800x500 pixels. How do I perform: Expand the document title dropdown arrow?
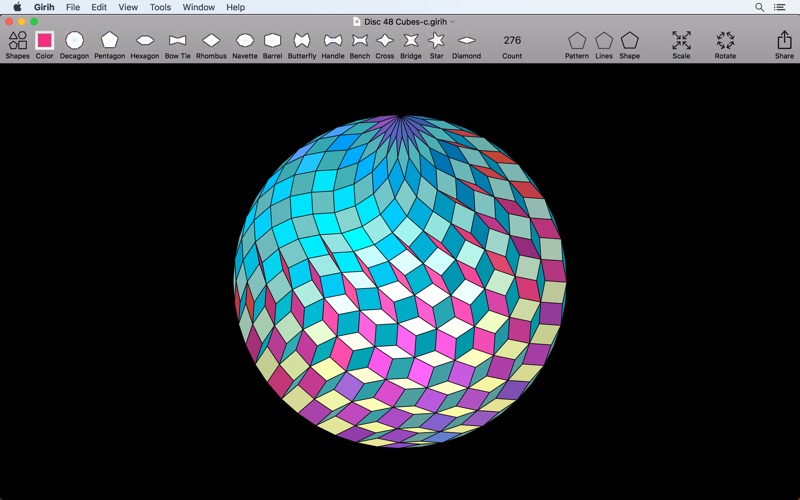pyautogui.click(x=453, y=21)
